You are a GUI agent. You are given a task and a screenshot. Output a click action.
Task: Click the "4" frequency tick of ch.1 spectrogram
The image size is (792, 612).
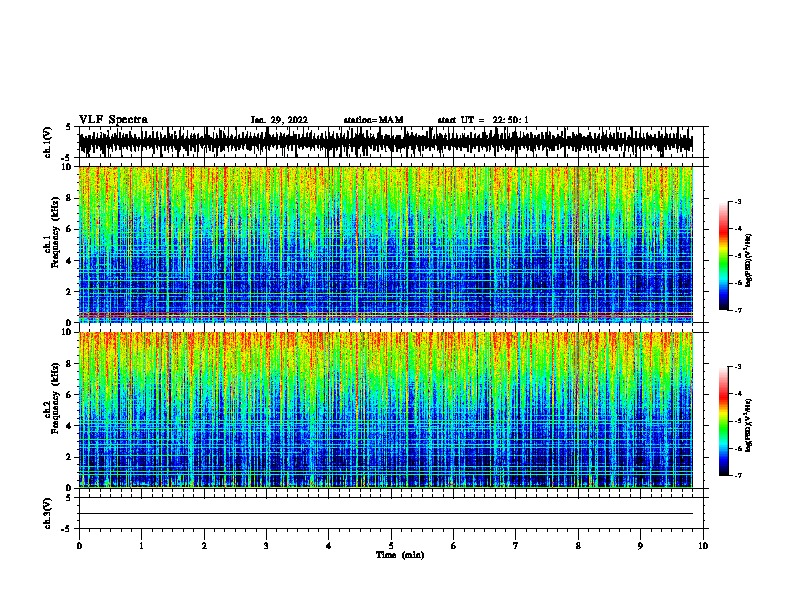click(x=68, y=261)
